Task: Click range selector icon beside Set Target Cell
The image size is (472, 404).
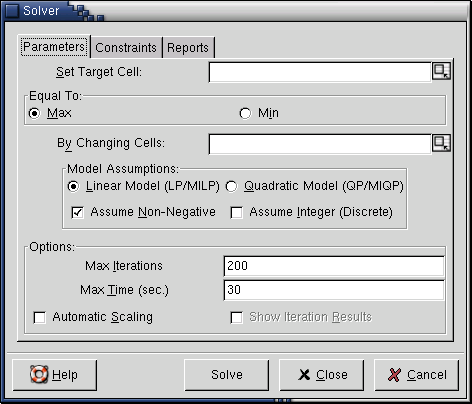Action: (x=441, y=71)
